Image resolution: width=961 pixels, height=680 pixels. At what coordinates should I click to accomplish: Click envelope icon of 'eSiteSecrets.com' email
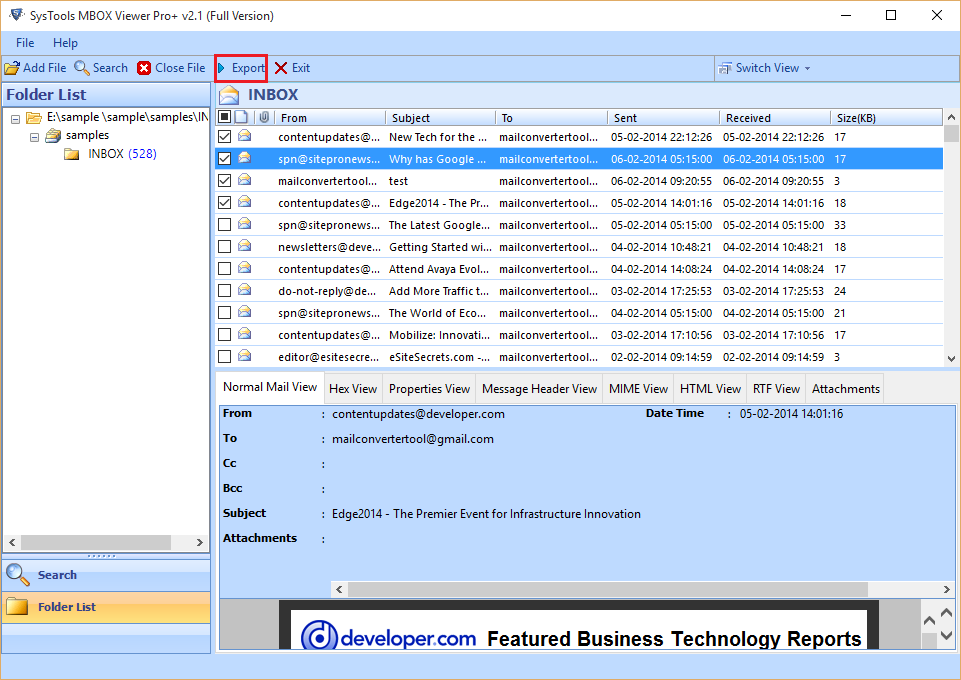point(245,356)
